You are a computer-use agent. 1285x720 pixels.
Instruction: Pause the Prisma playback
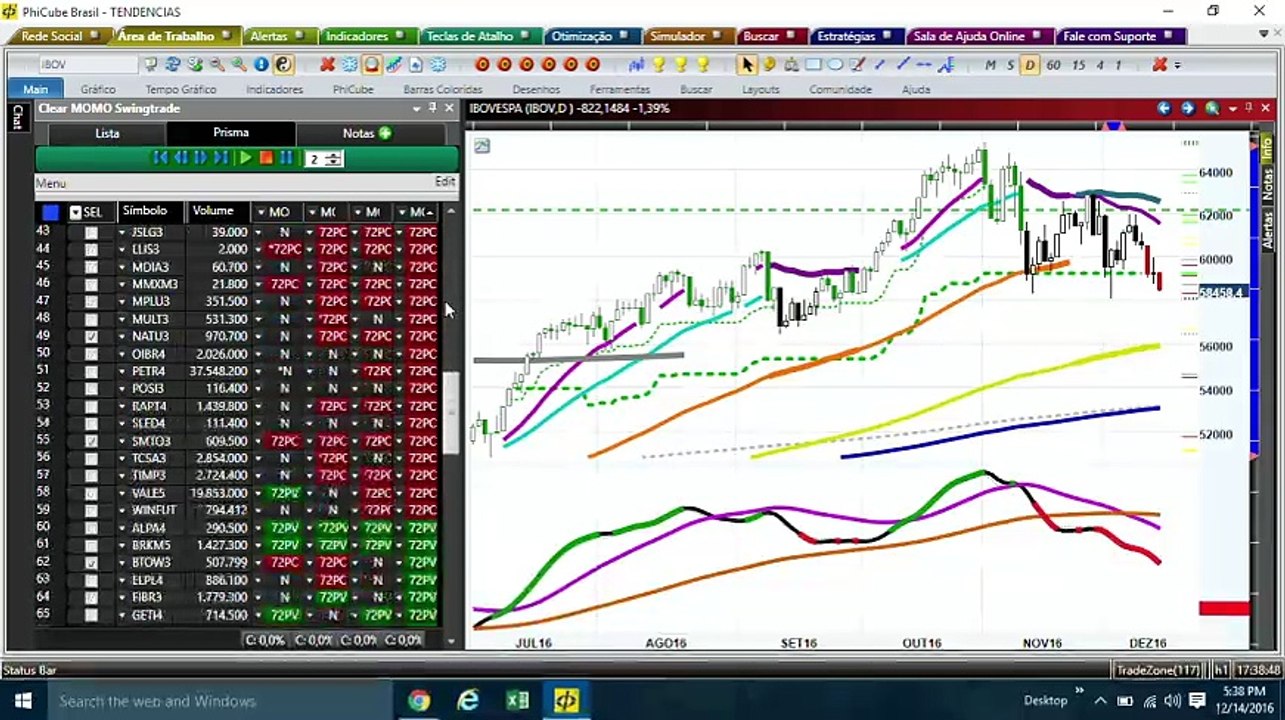(286, 158)
